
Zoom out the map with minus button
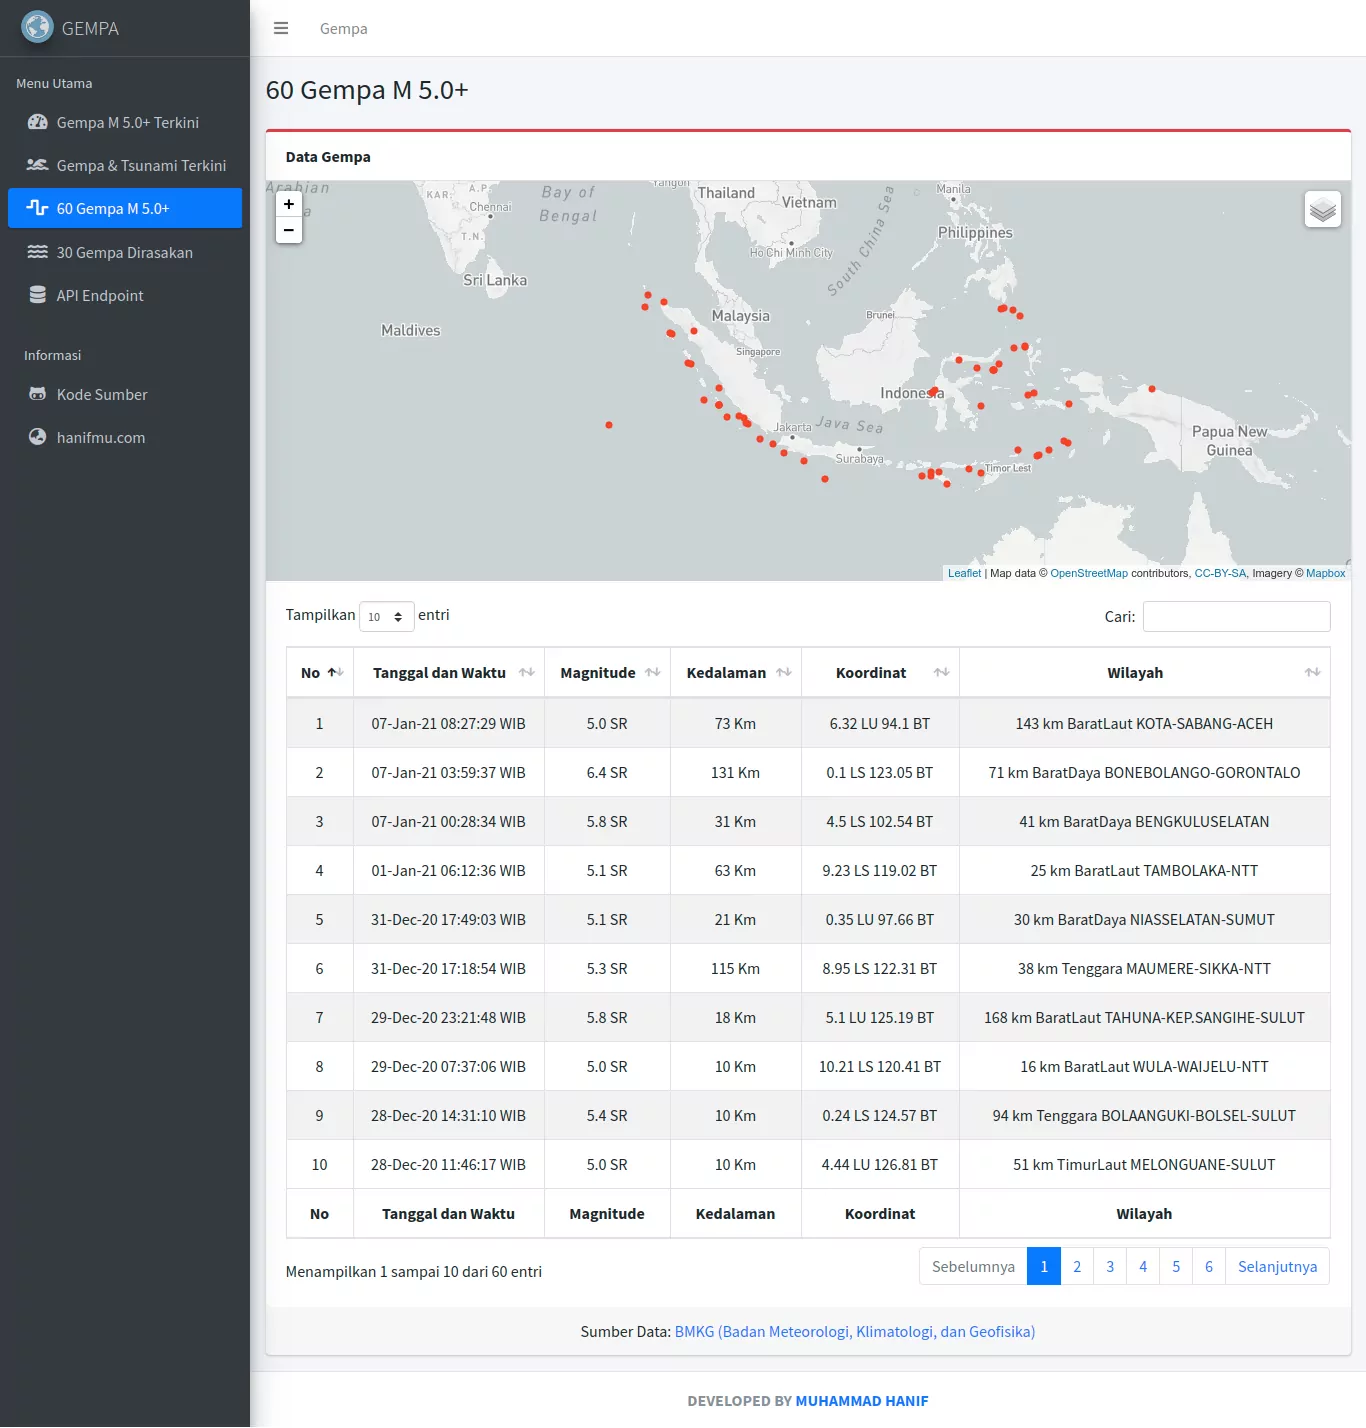289,230
